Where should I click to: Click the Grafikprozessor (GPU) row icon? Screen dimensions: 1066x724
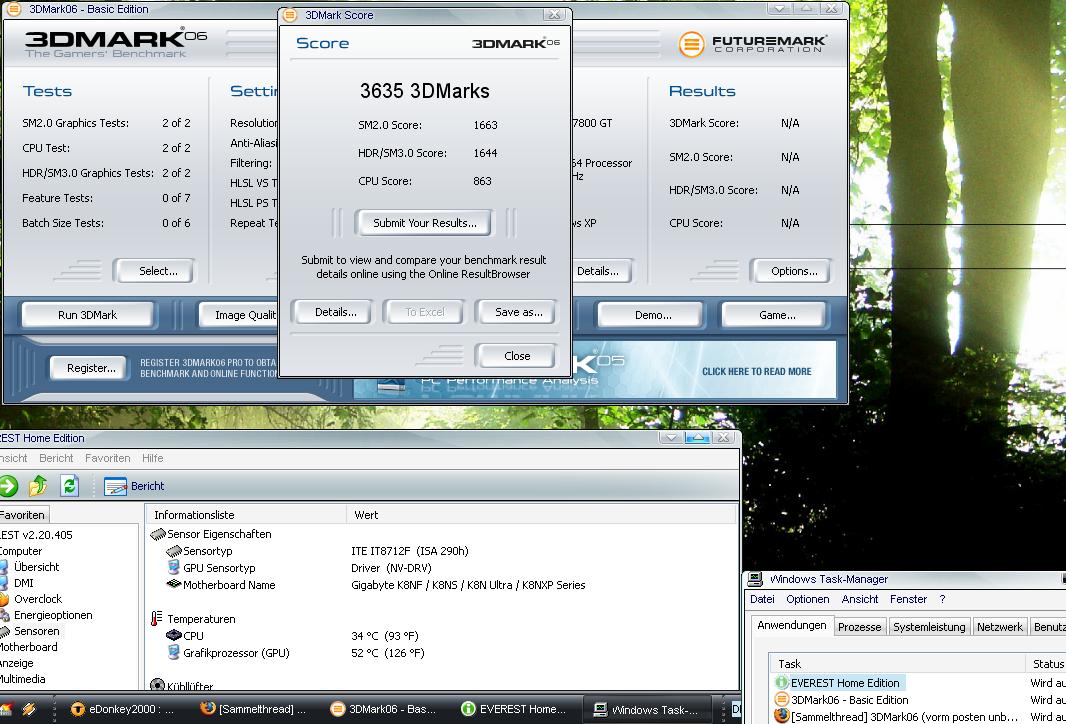coord(173,653)
